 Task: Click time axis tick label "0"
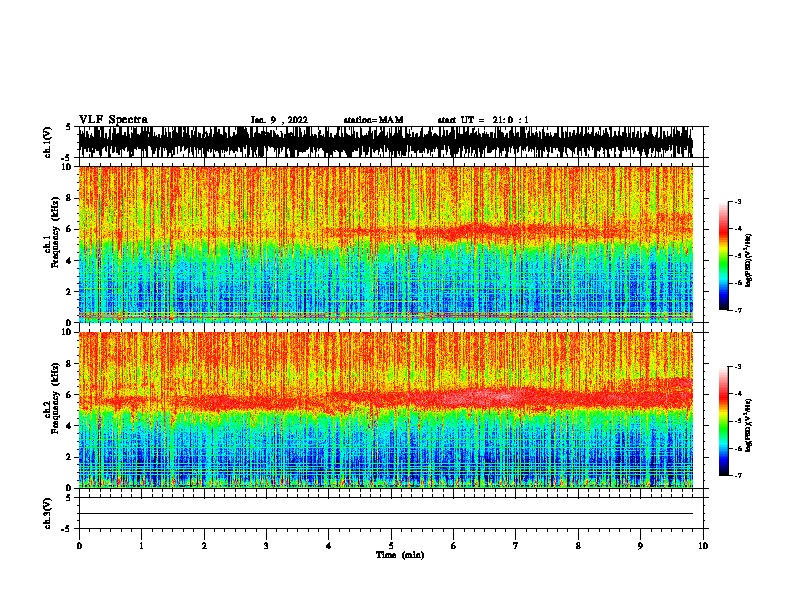(79, 546)
